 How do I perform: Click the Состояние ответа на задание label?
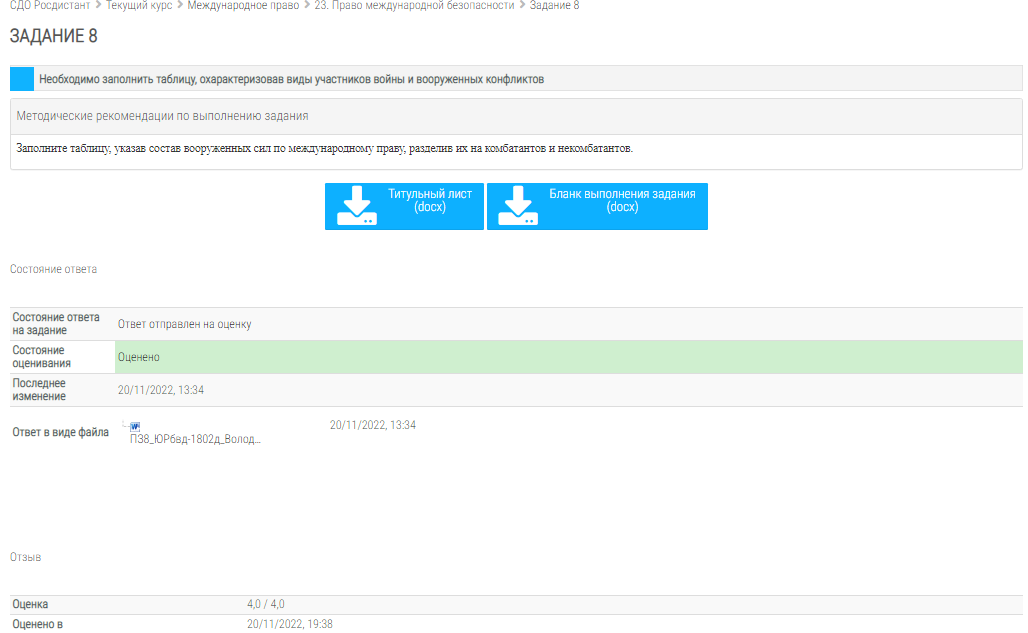[56, 324]
